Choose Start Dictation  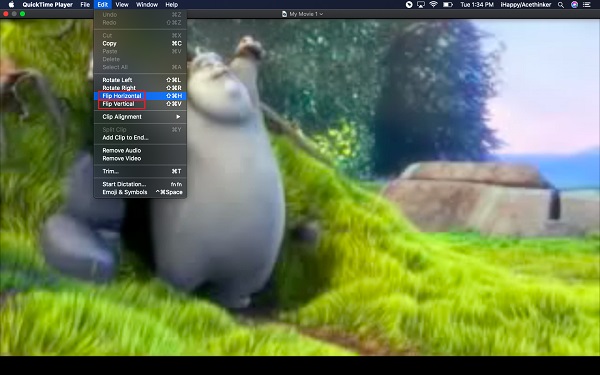coord(140,184)
